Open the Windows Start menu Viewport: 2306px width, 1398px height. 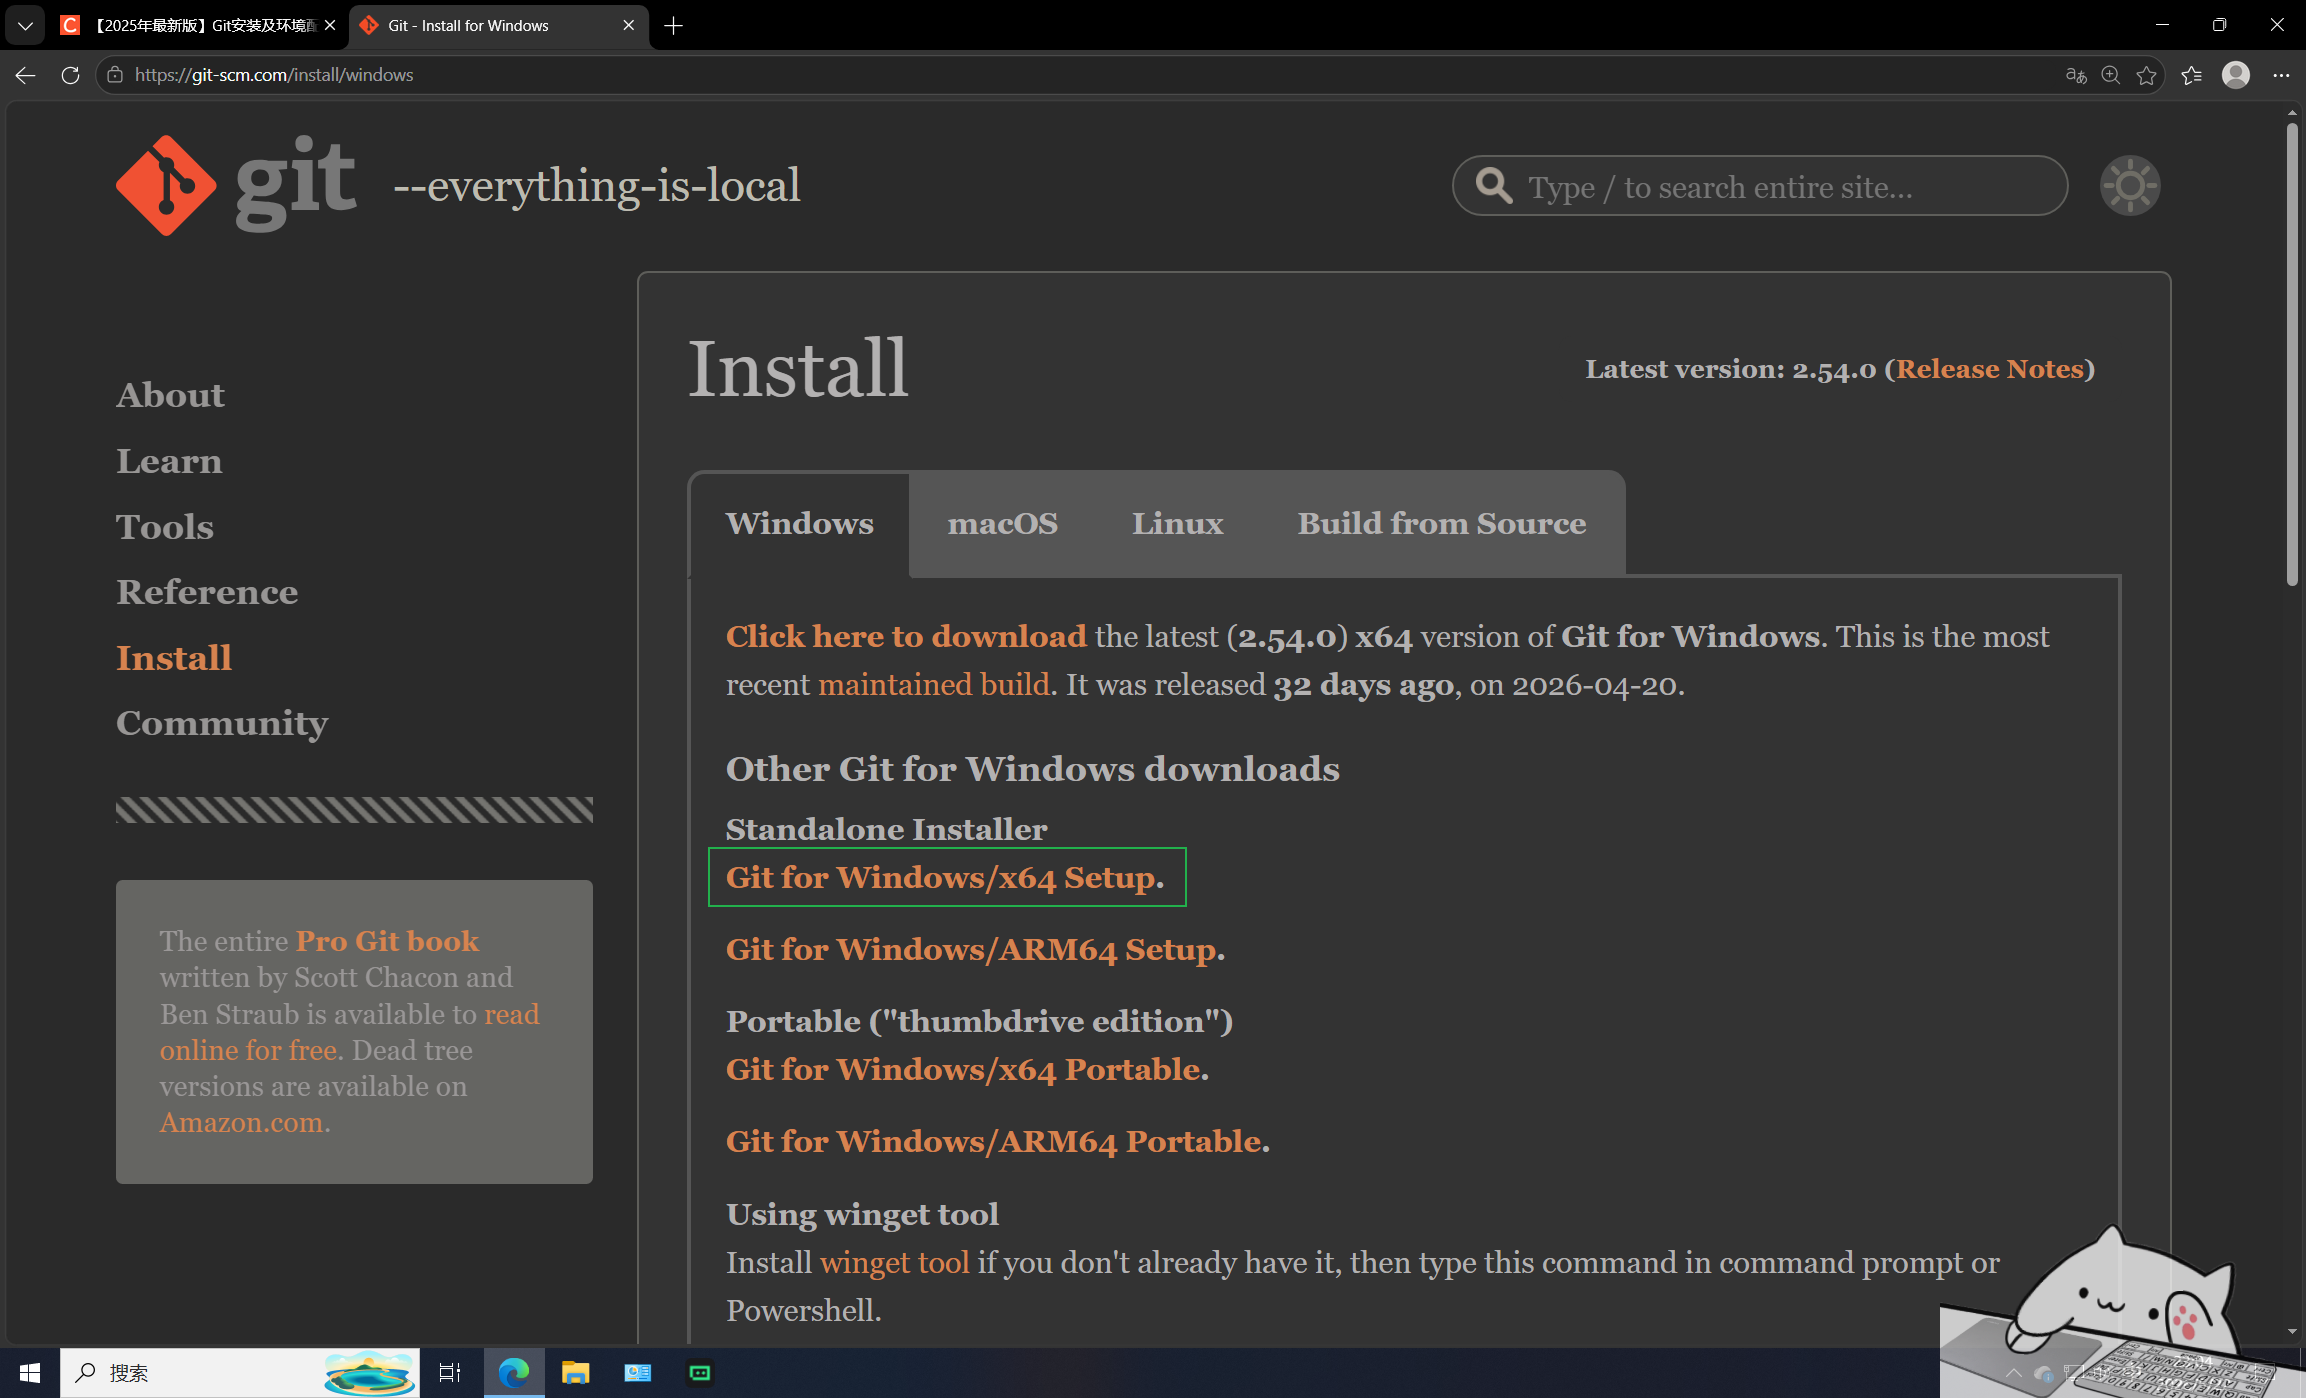(29, 1373)
